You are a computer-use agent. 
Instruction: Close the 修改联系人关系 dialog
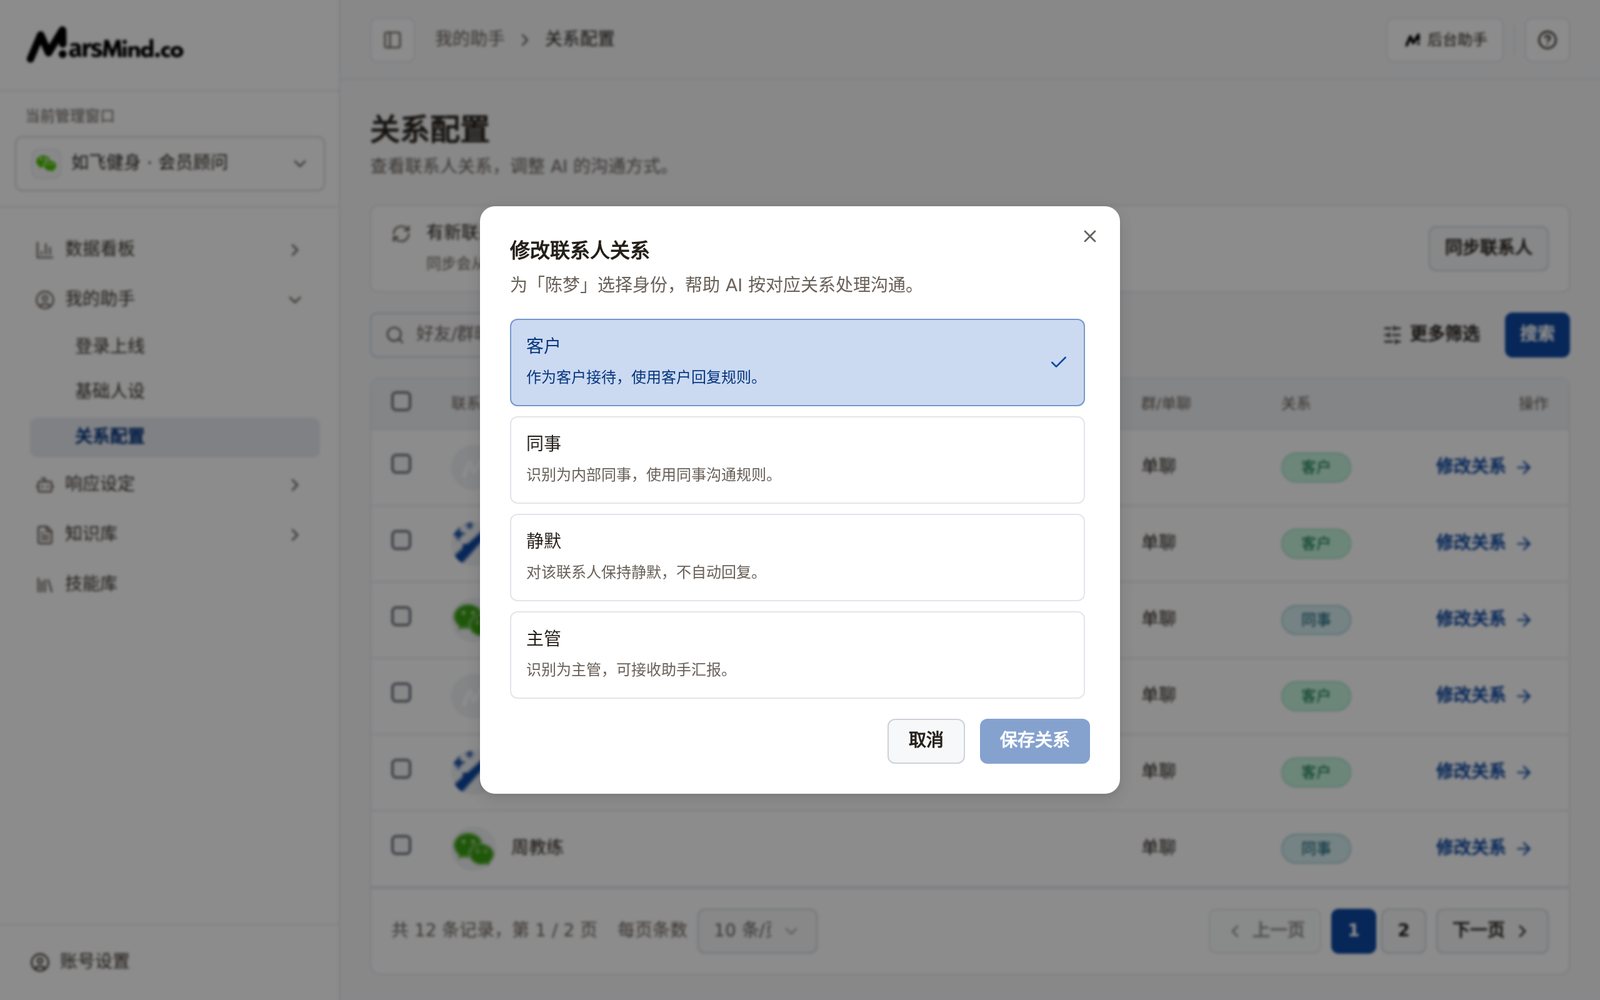tap(1089, 236)
